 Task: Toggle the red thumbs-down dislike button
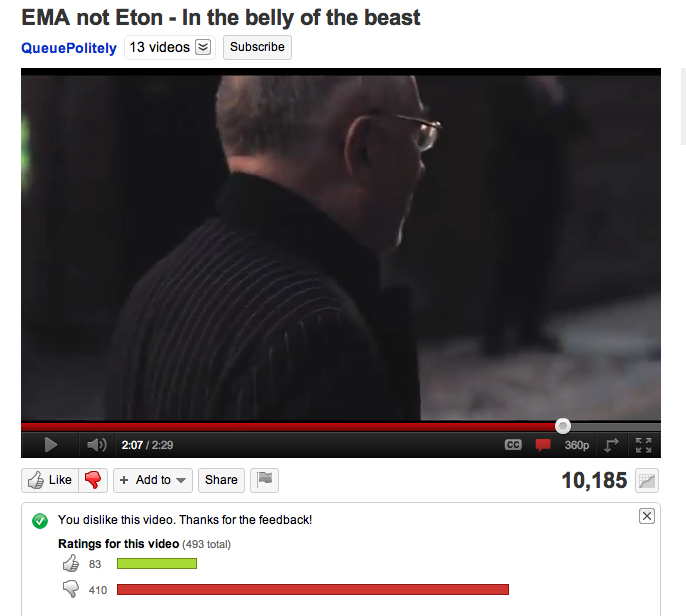point(93,480)
